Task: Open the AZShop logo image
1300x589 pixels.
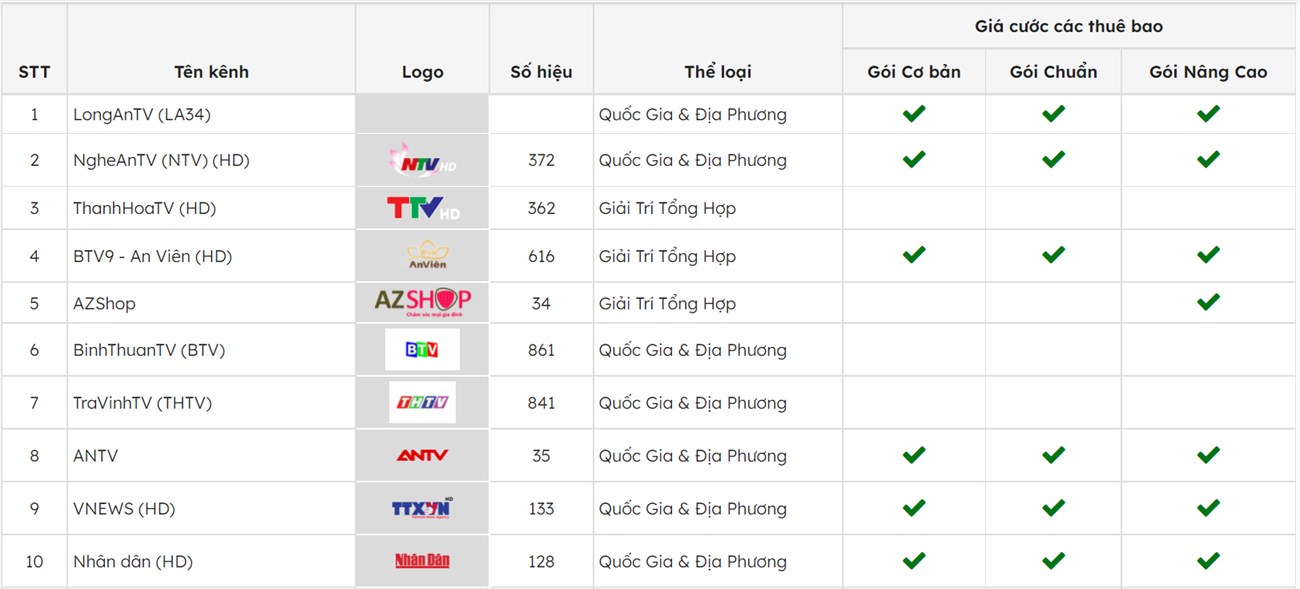Action: coord(422,302)
